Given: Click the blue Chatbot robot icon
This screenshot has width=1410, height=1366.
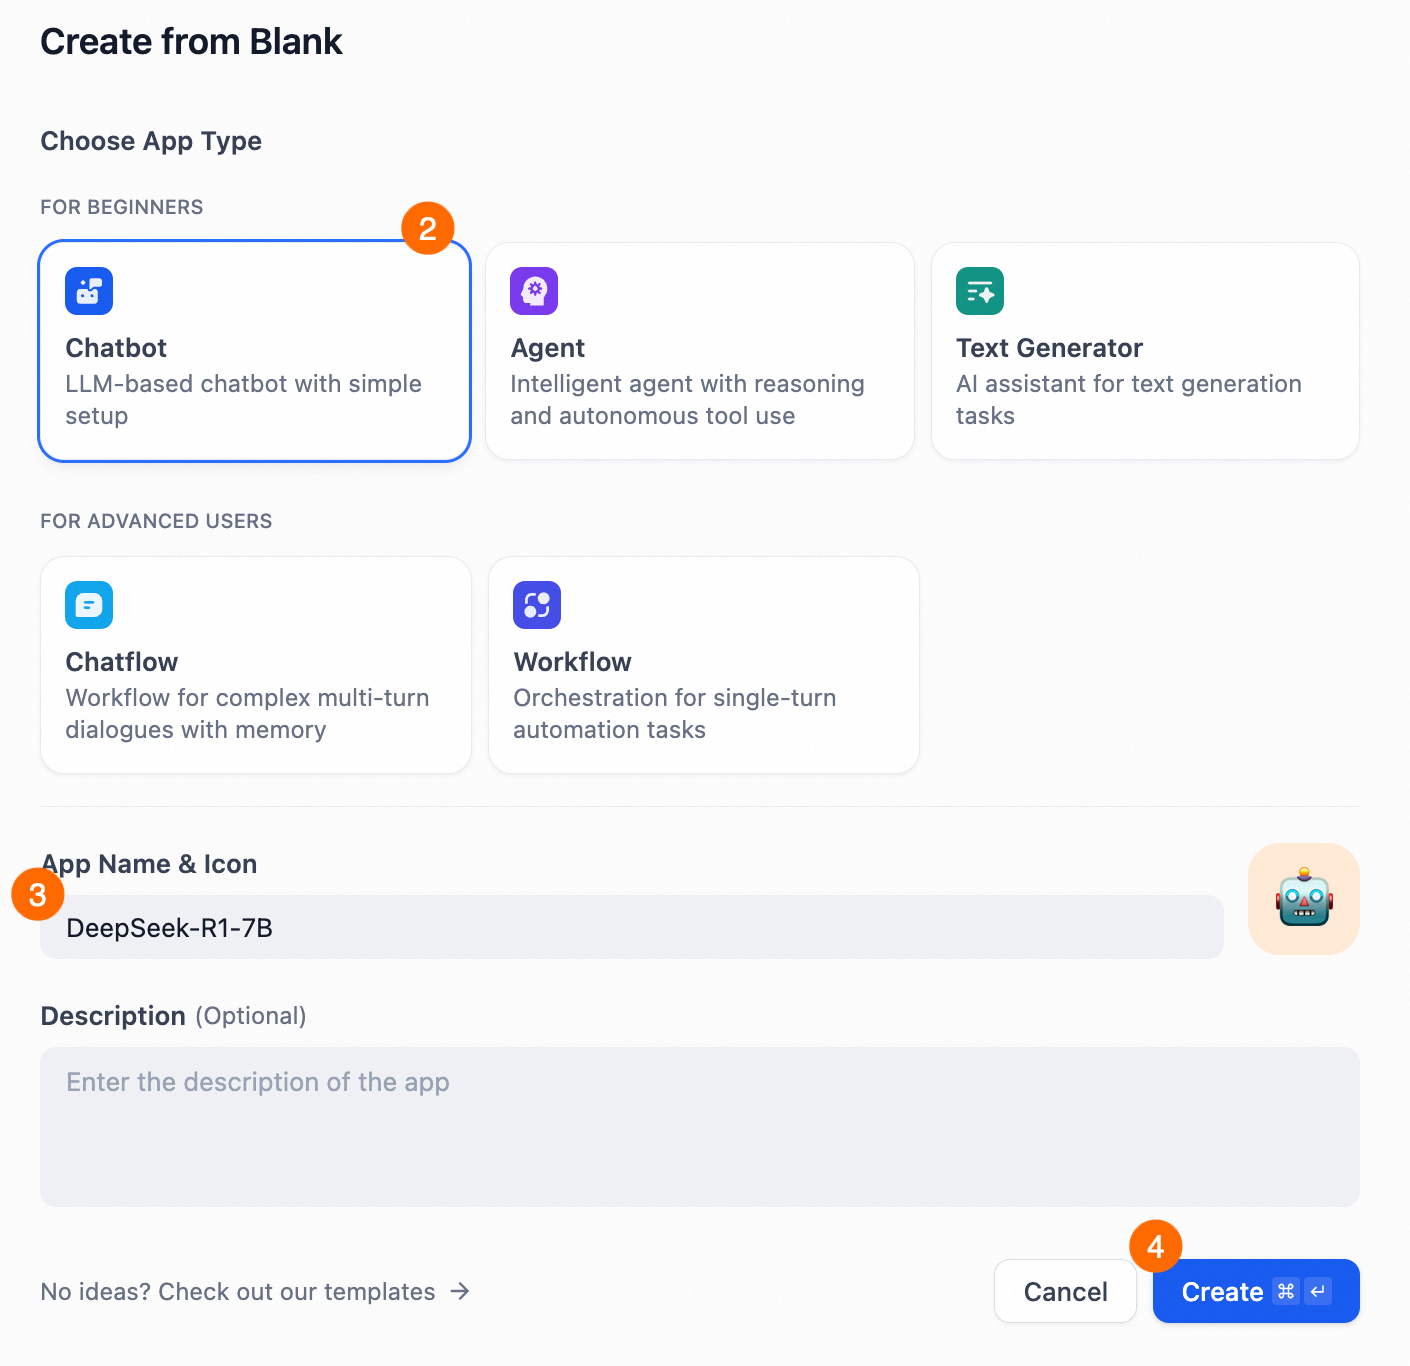Looking at the screenshot, I should point(89,291).
